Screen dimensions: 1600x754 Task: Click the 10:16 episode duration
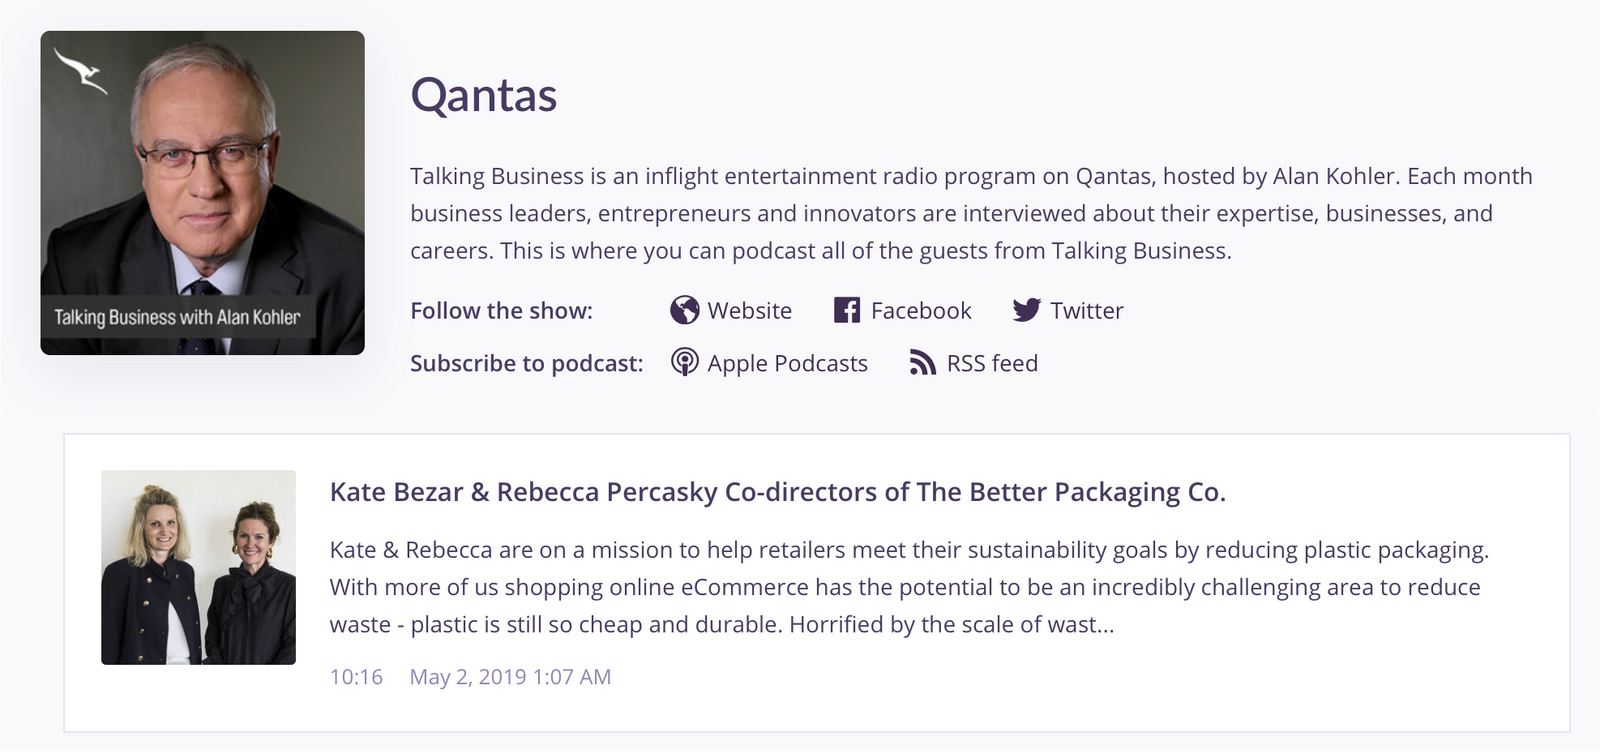356,677
